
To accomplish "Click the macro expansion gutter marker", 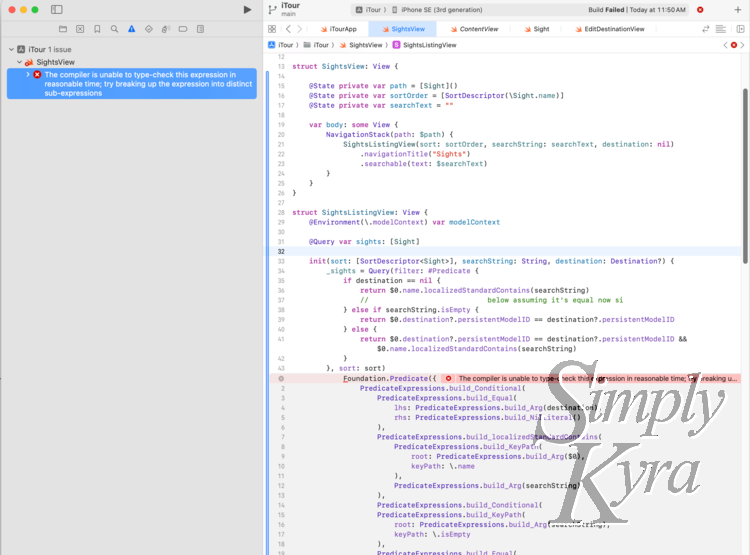I will coord(281,378).
